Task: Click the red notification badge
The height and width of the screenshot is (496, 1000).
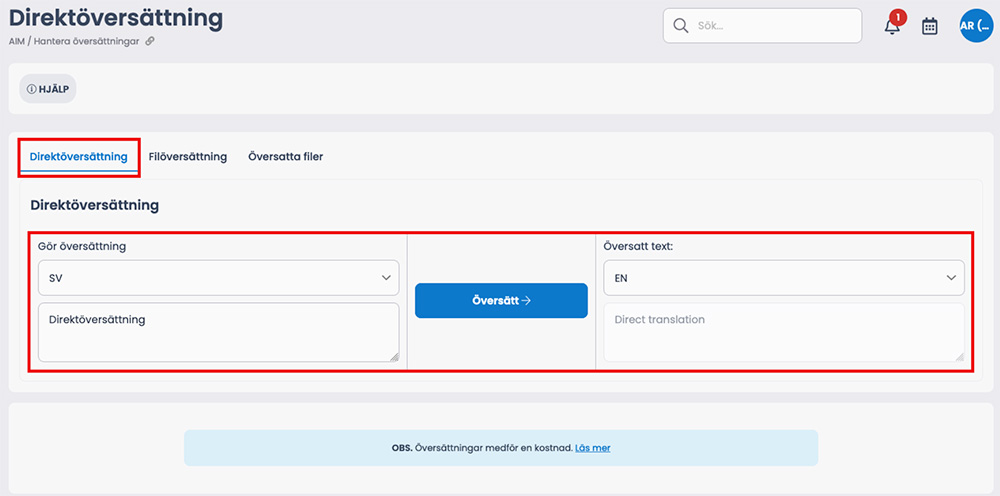Action: pyautogui.click(x=898, y=17)
